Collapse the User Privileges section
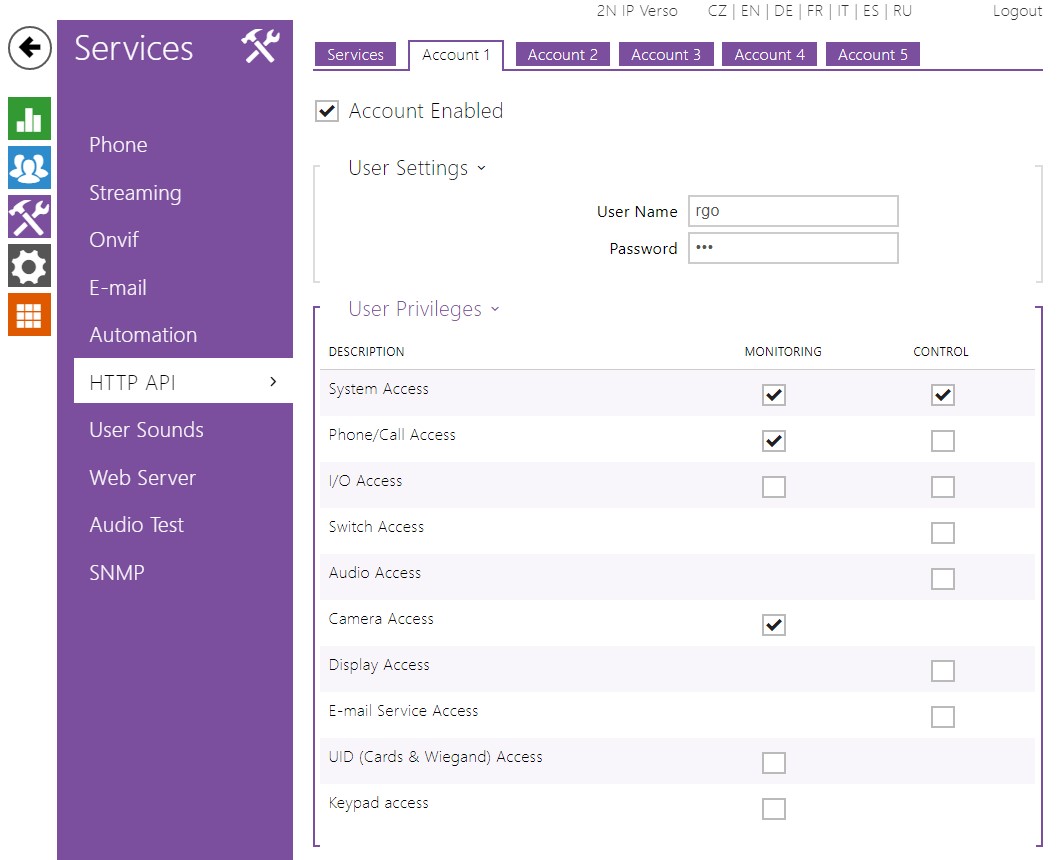The width and height of the screenshot is (1057, 860). point(494,309)
